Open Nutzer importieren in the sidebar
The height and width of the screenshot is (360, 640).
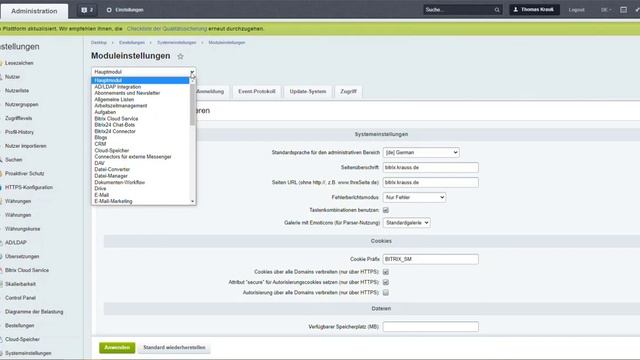coord(26,146)
